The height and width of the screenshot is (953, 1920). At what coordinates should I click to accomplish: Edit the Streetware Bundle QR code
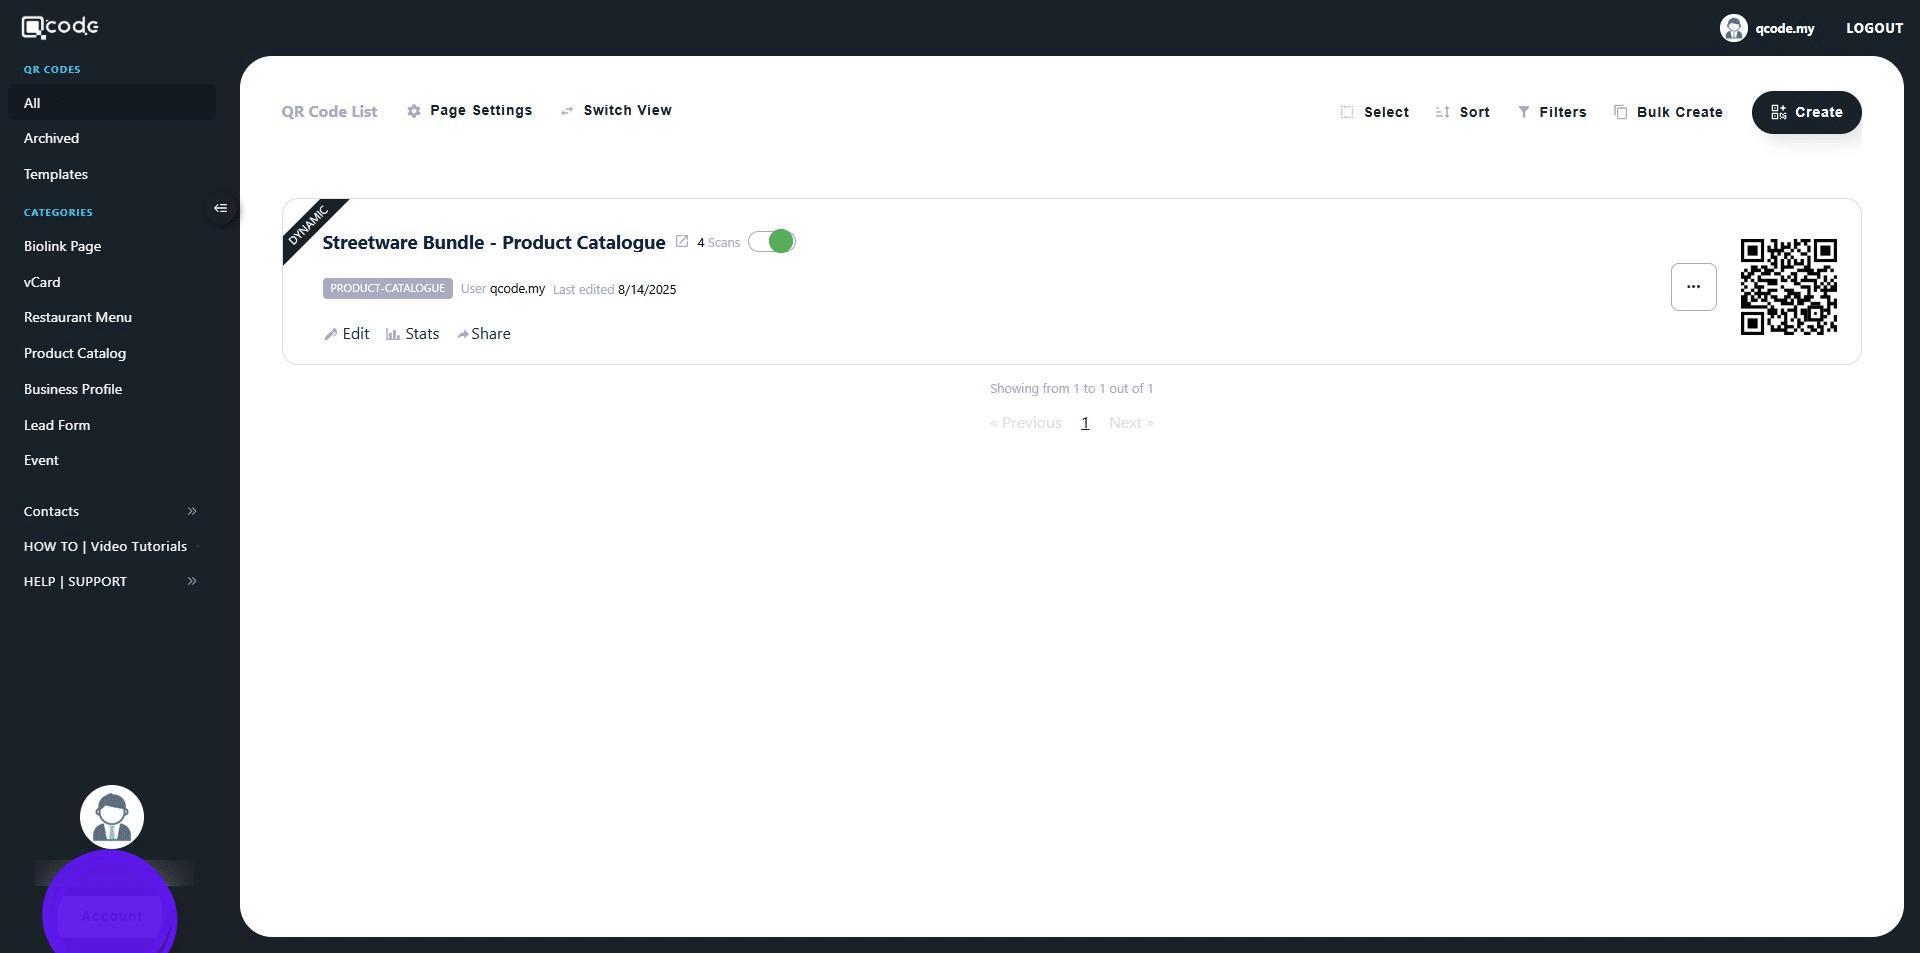(347, 334)
